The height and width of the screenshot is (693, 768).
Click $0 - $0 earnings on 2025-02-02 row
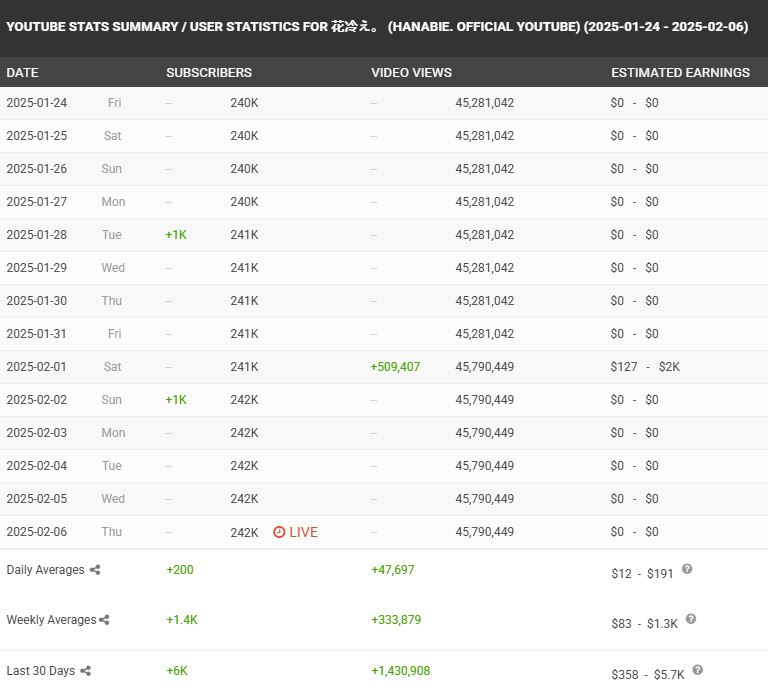pos(634,400)
